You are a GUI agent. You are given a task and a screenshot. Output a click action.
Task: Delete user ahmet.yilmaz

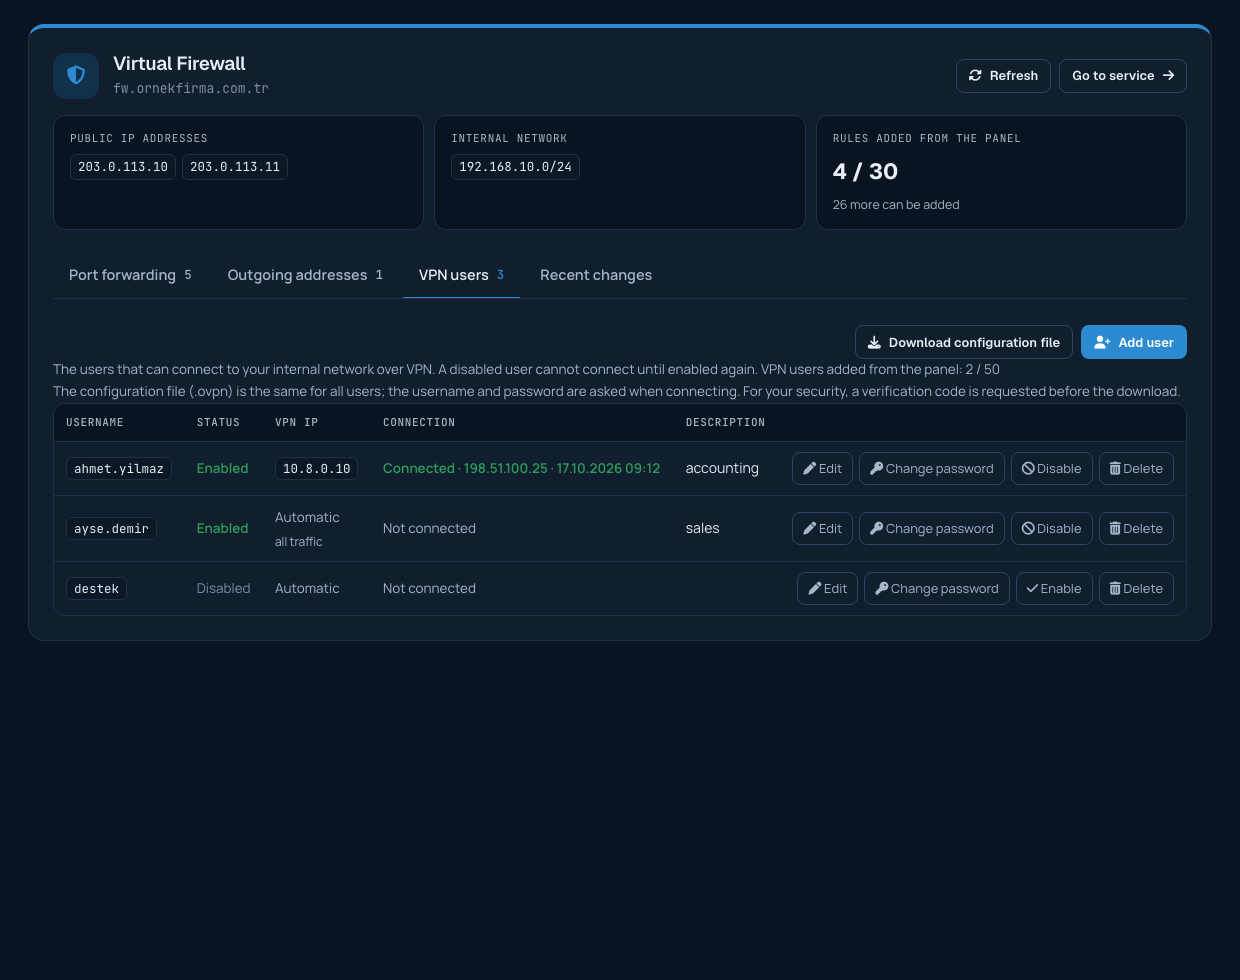point(1136,469)
